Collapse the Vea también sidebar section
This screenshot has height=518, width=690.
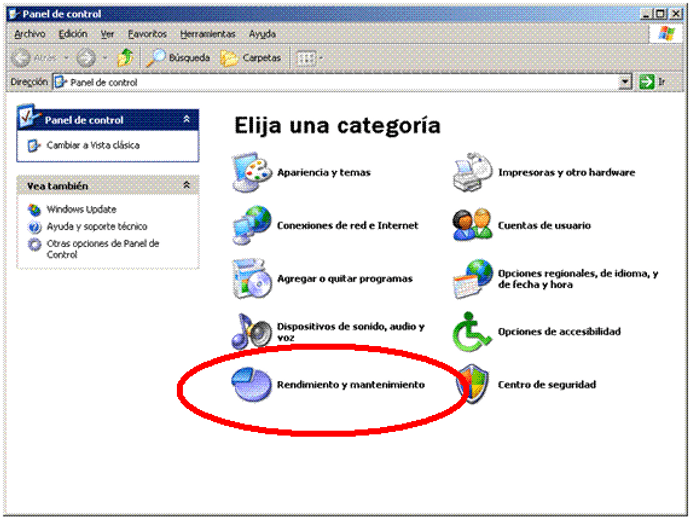[x=187, y=185]
